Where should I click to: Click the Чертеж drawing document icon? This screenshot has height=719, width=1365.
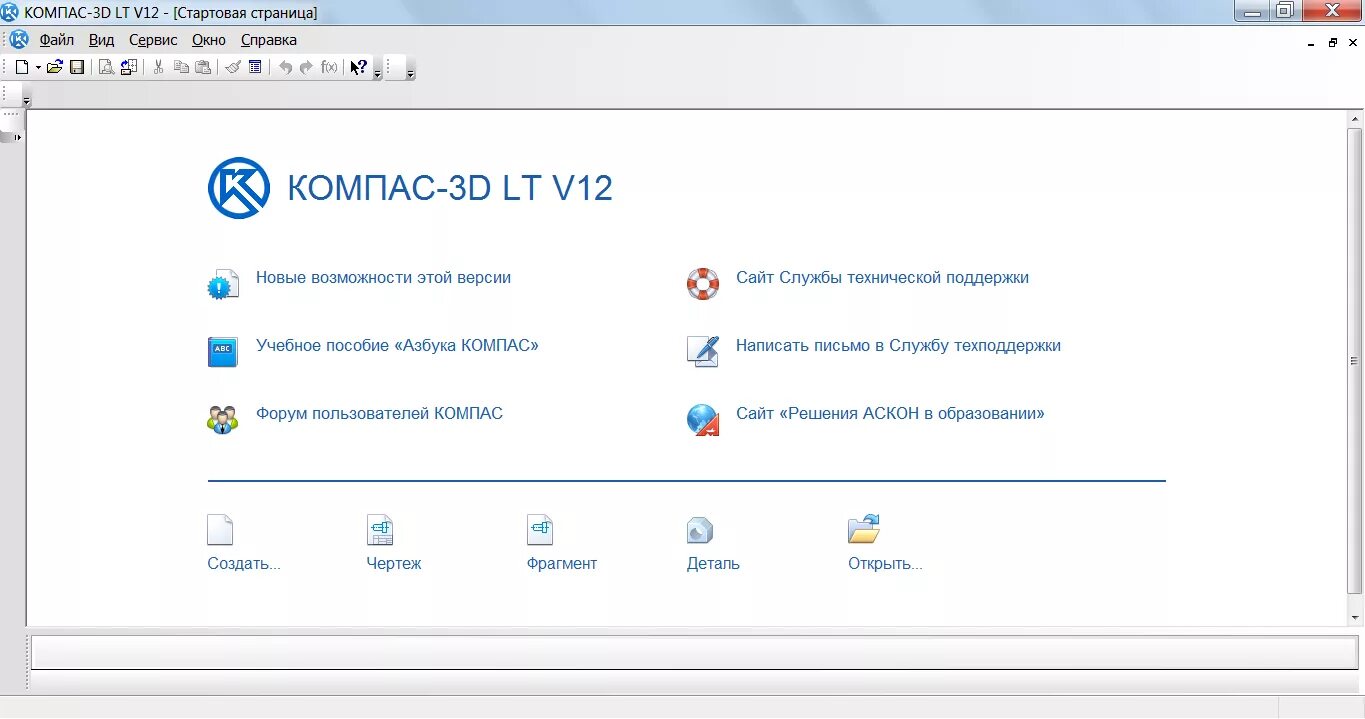click(380, 530)
